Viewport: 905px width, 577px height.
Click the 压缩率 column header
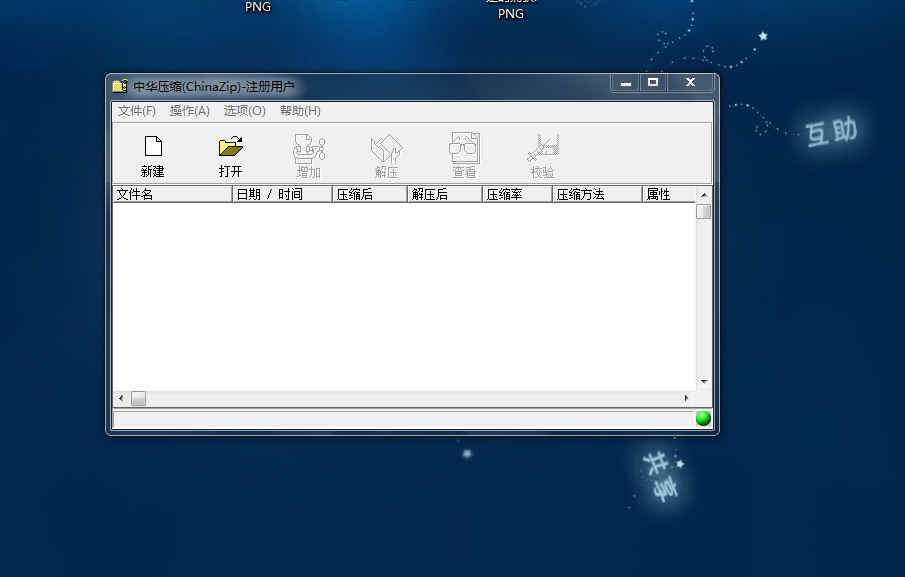[x=518, y=194]
